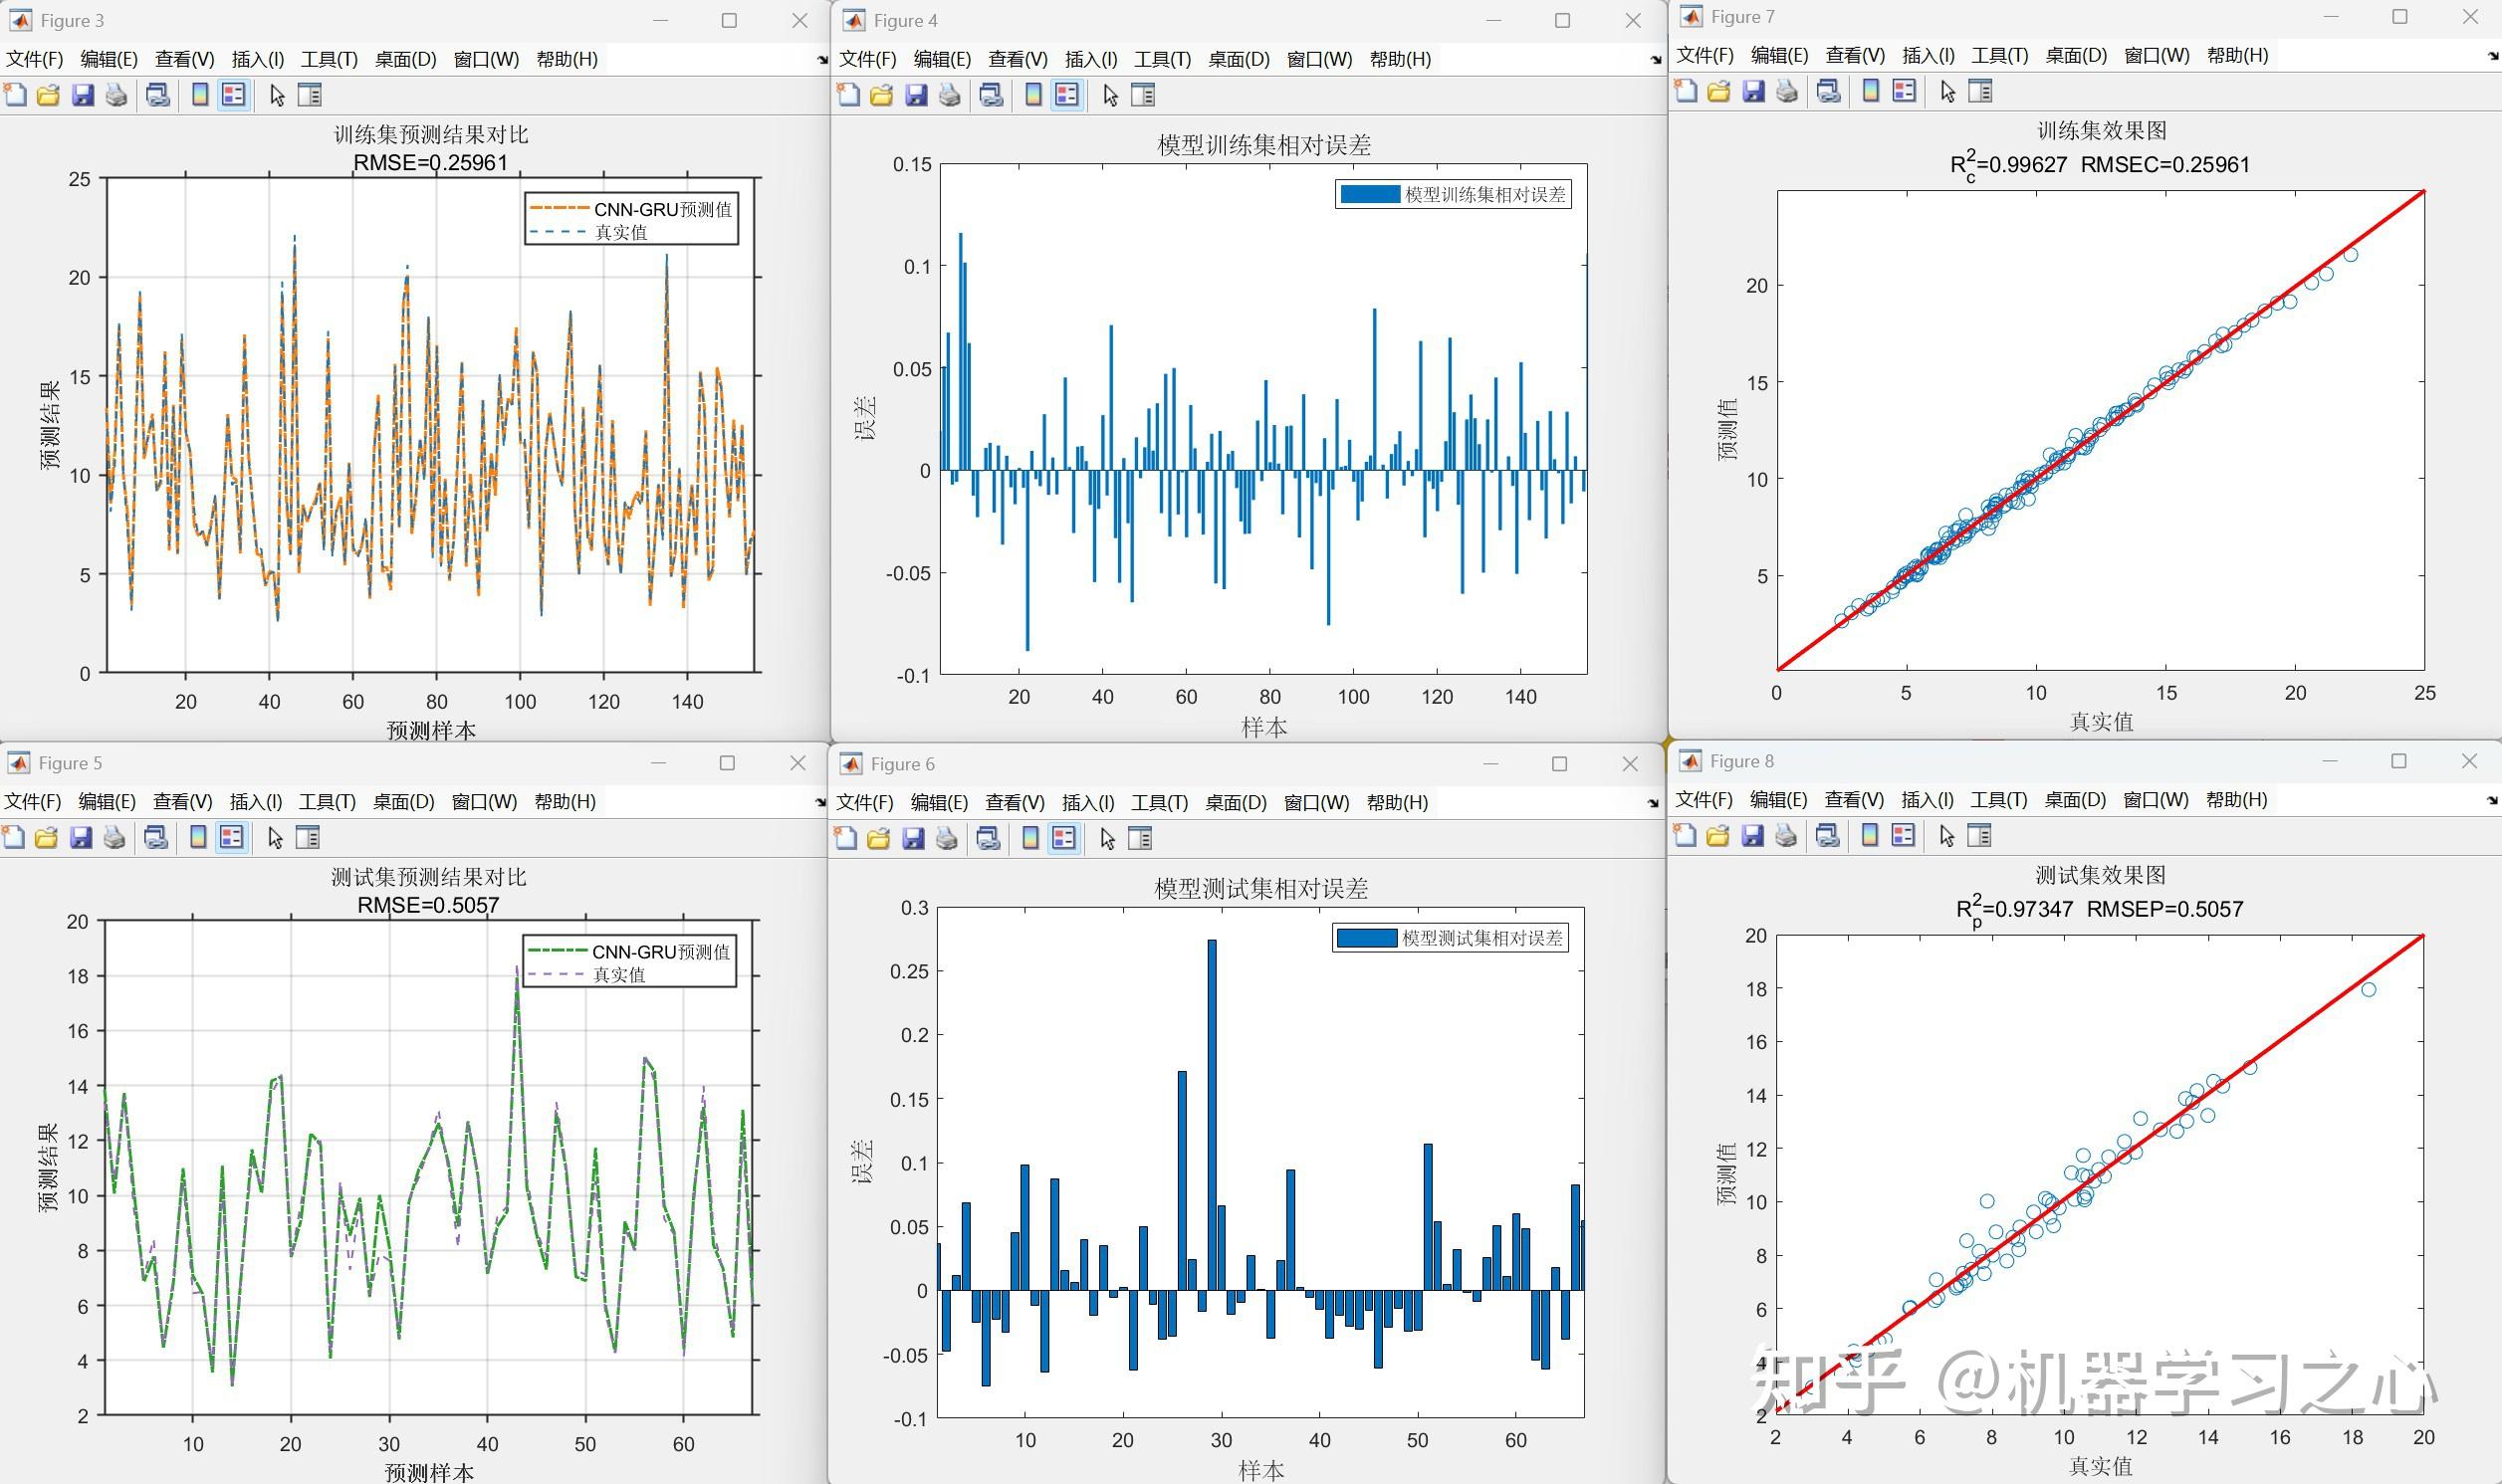Image resolution: width=2502 pixels, height=1484 pixels.
Task: Open Property Inspector icon in Figure 8 toolbar
Action: [1979, 835]
